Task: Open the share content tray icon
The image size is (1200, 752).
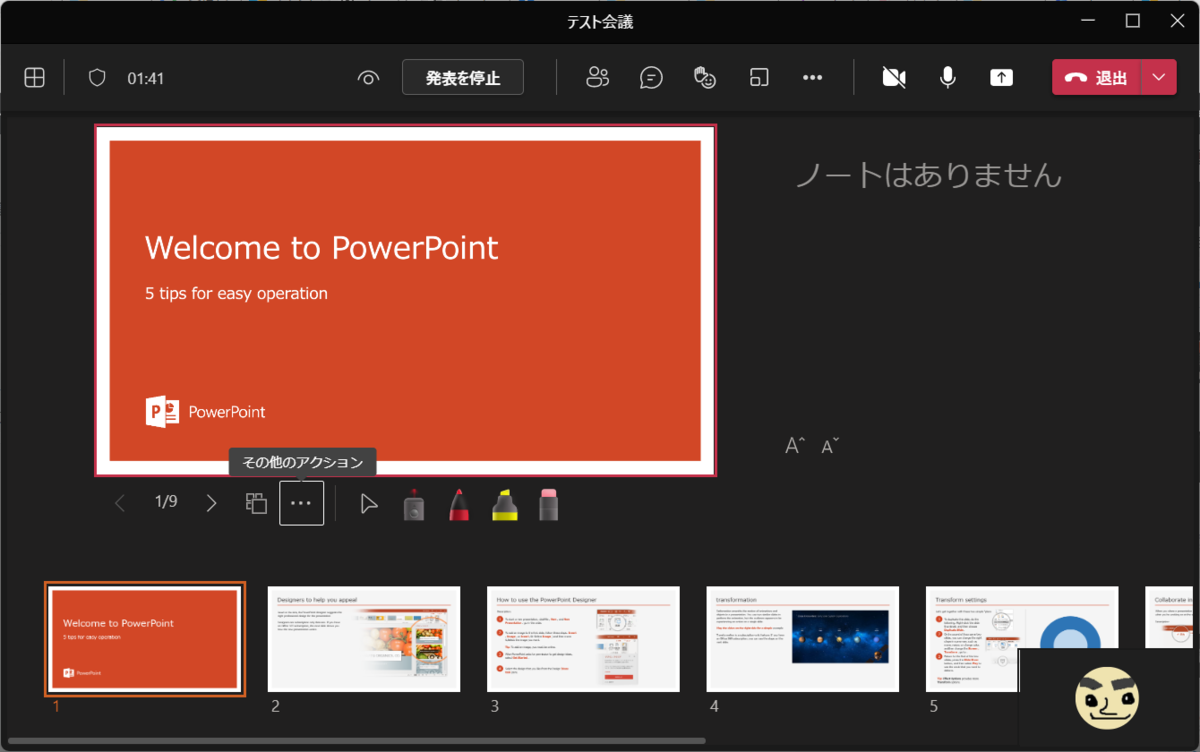Action: [1001, 78]
